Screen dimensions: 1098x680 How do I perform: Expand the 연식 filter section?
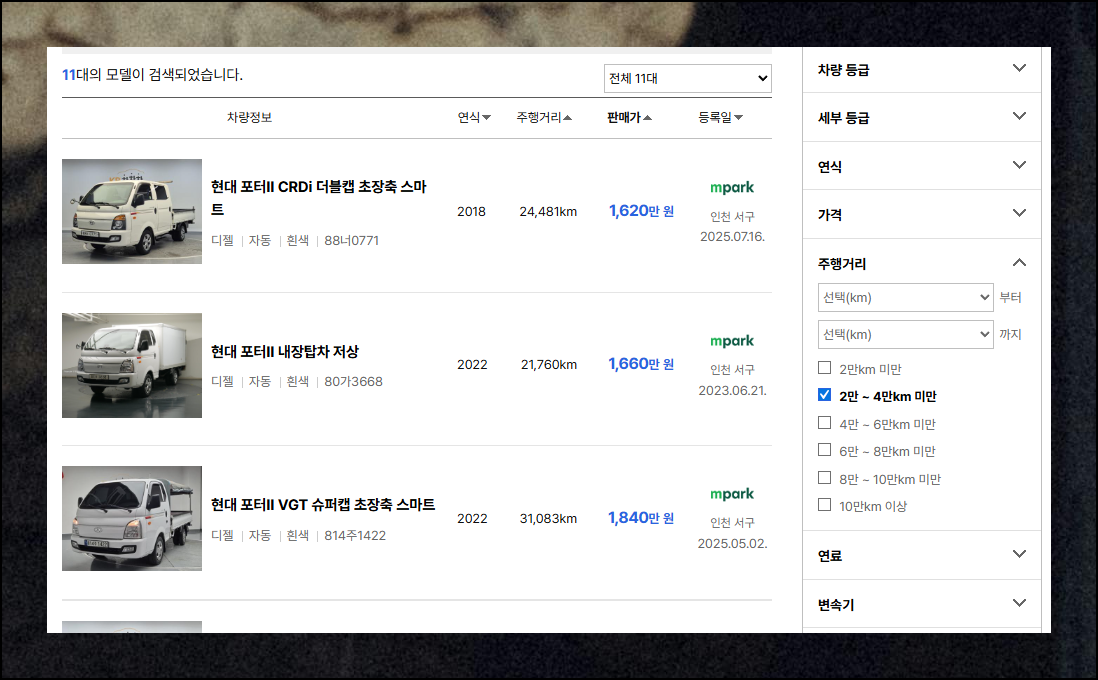(x=922, y=167)
